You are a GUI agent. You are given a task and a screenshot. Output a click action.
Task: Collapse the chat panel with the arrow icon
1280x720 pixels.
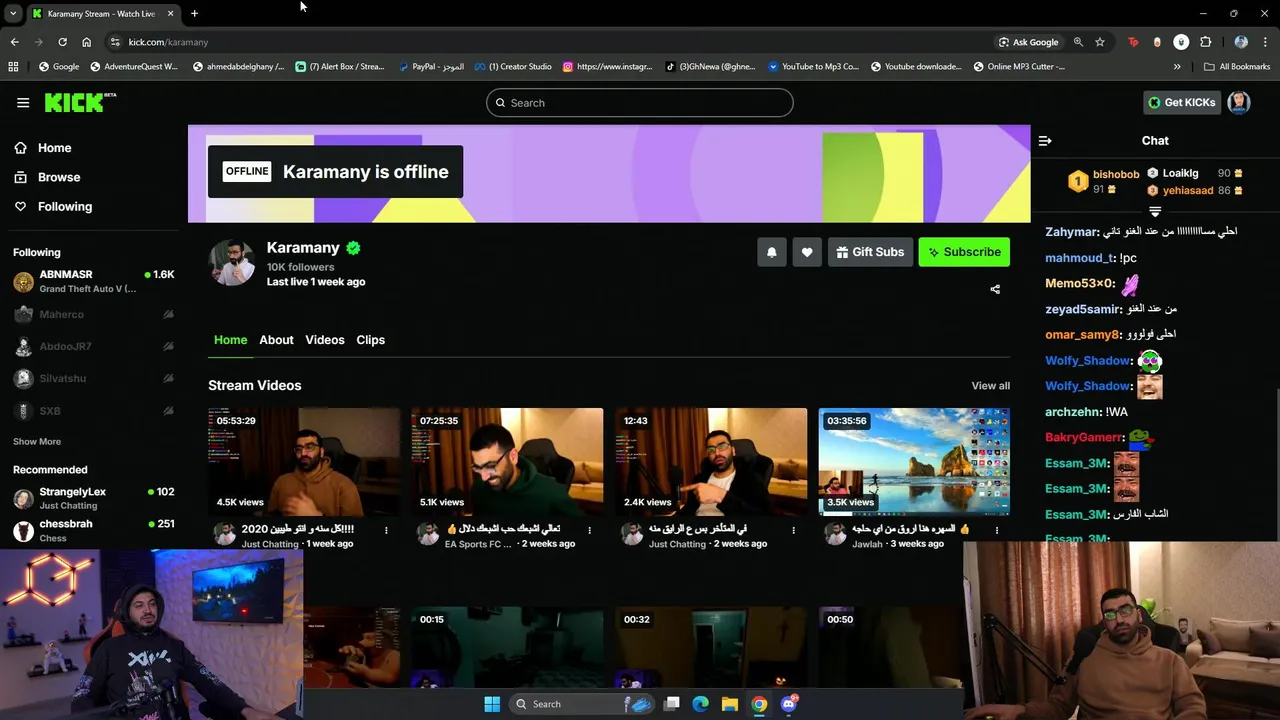pos(1045,141)
